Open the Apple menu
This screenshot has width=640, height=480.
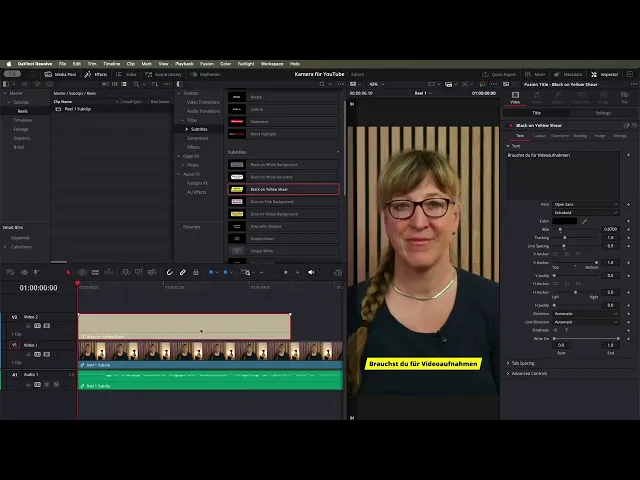point(9,64)
